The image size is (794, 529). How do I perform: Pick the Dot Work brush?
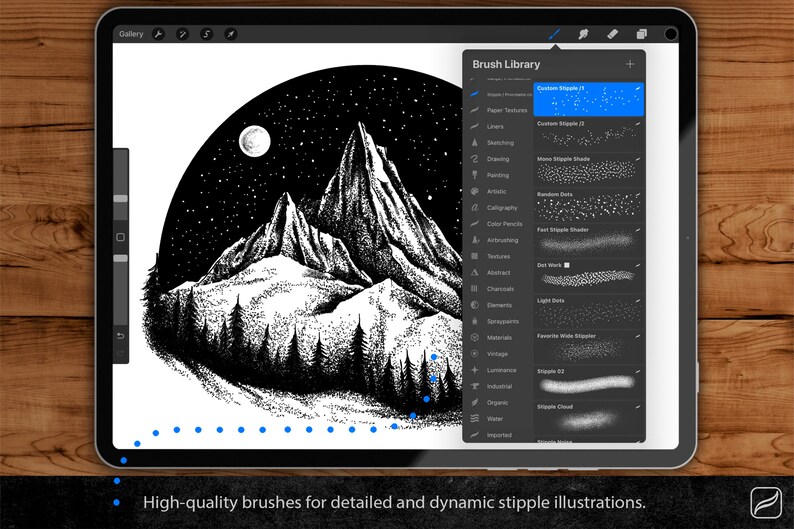pyautogui.click(x=588, y=276)
